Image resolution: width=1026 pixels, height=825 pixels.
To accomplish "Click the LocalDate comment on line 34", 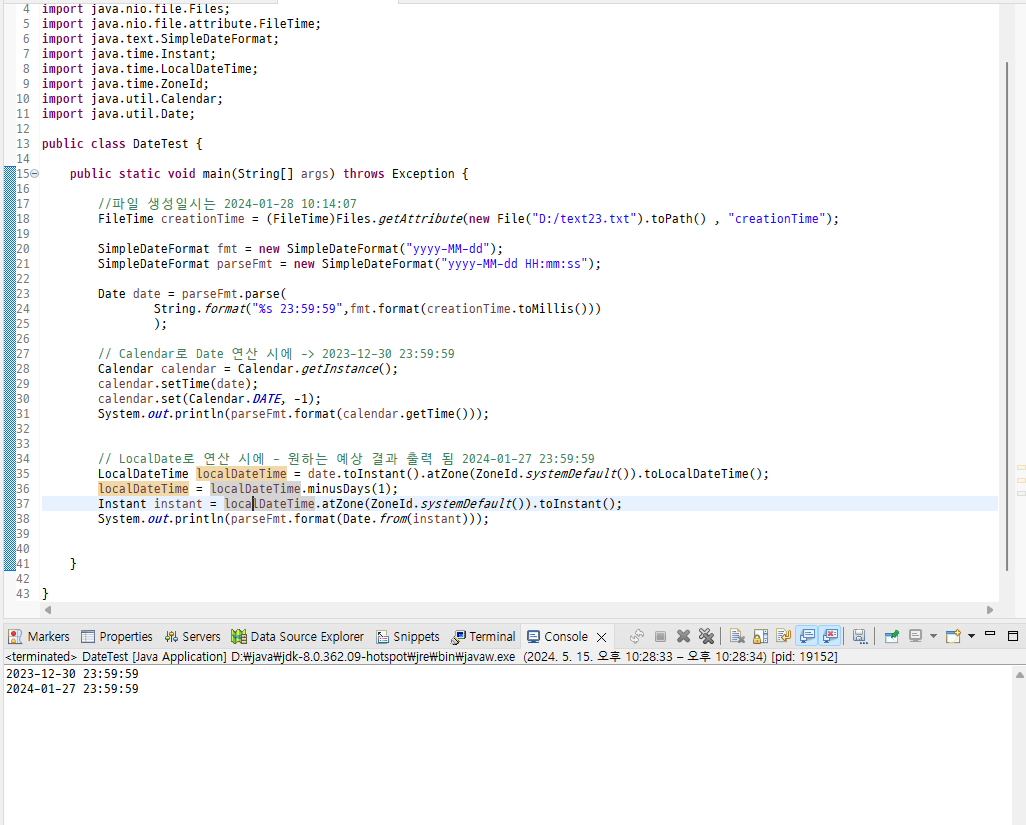I will (346, 459).
